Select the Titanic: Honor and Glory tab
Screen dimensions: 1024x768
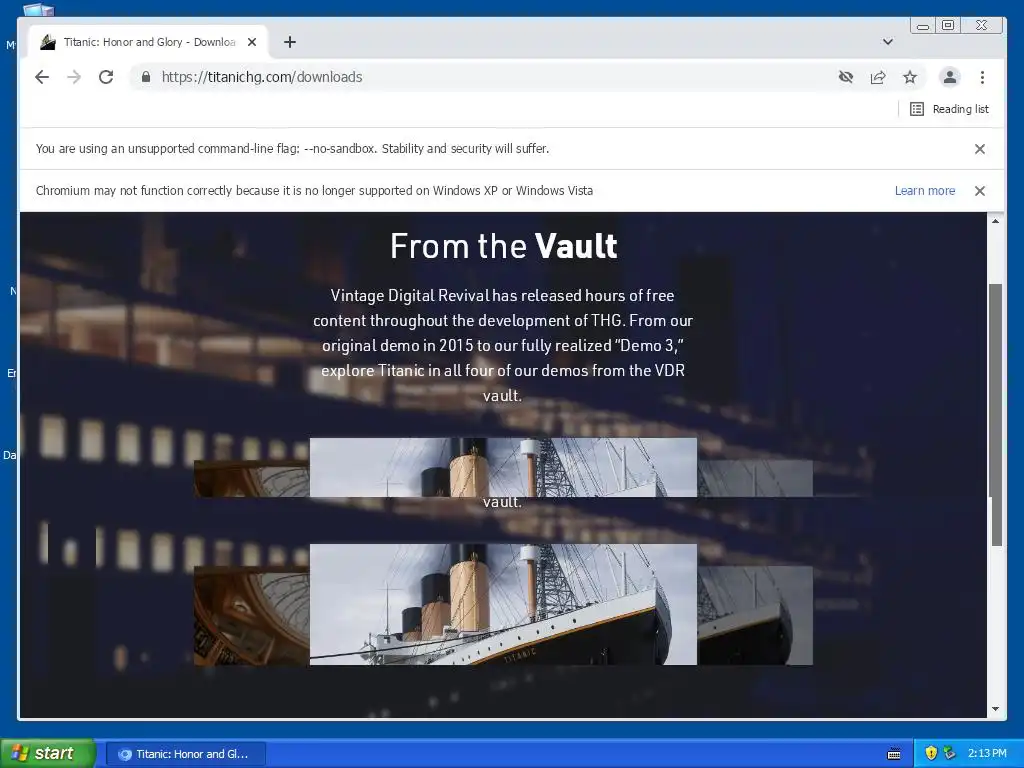pos(149,42)
